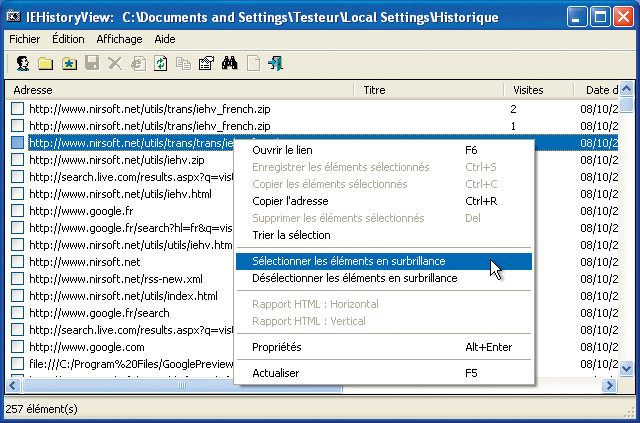Open the history folder toolbar icon

coord(45,64)
